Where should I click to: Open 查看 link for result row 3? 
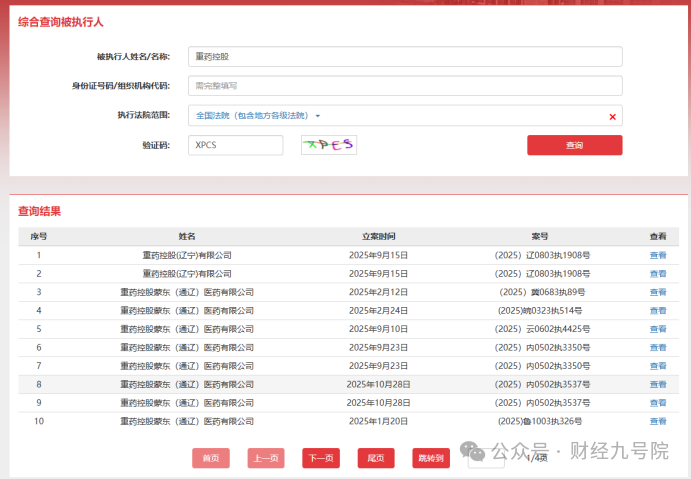[658, 292]
